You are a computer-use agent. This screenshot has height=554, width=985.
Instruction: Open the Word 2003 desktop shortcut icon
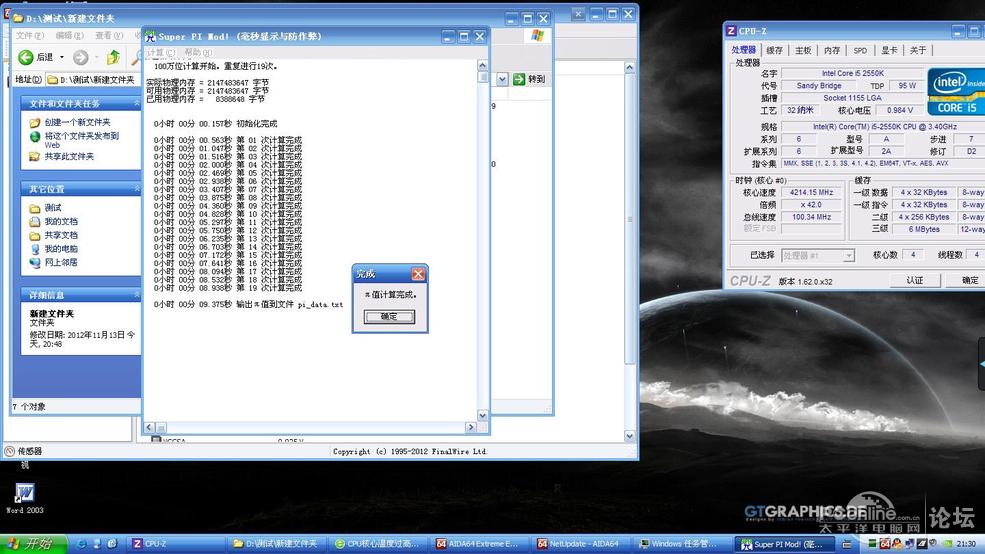(x=24, y=493)
